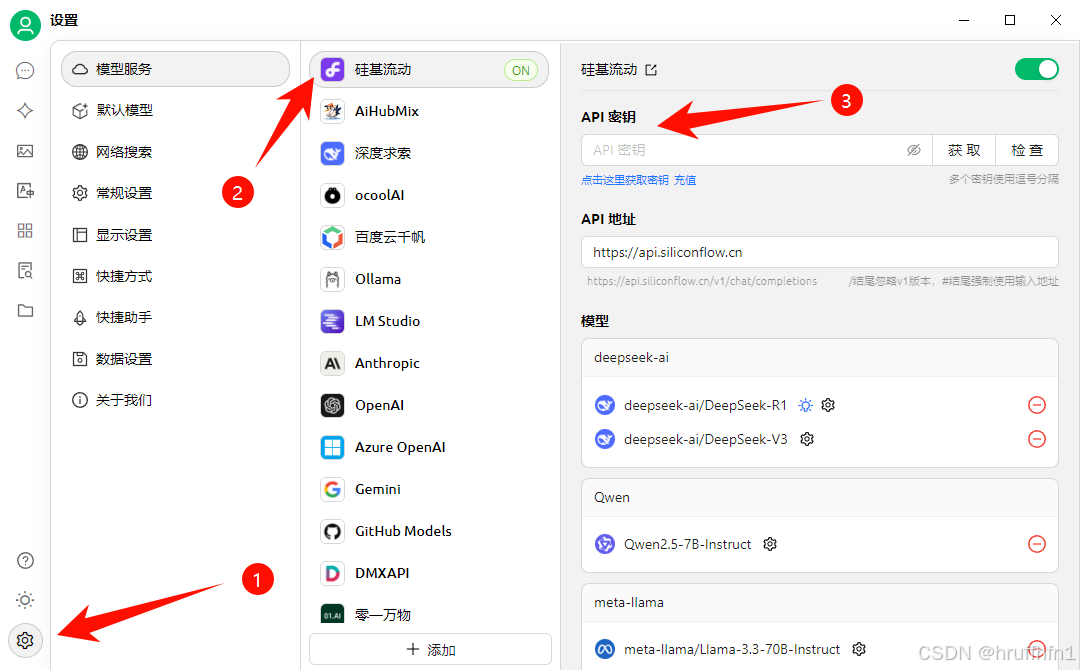Maximize the settings window
The height and width of the screenshot is (670, 1080).
(x=1010, y=20)
